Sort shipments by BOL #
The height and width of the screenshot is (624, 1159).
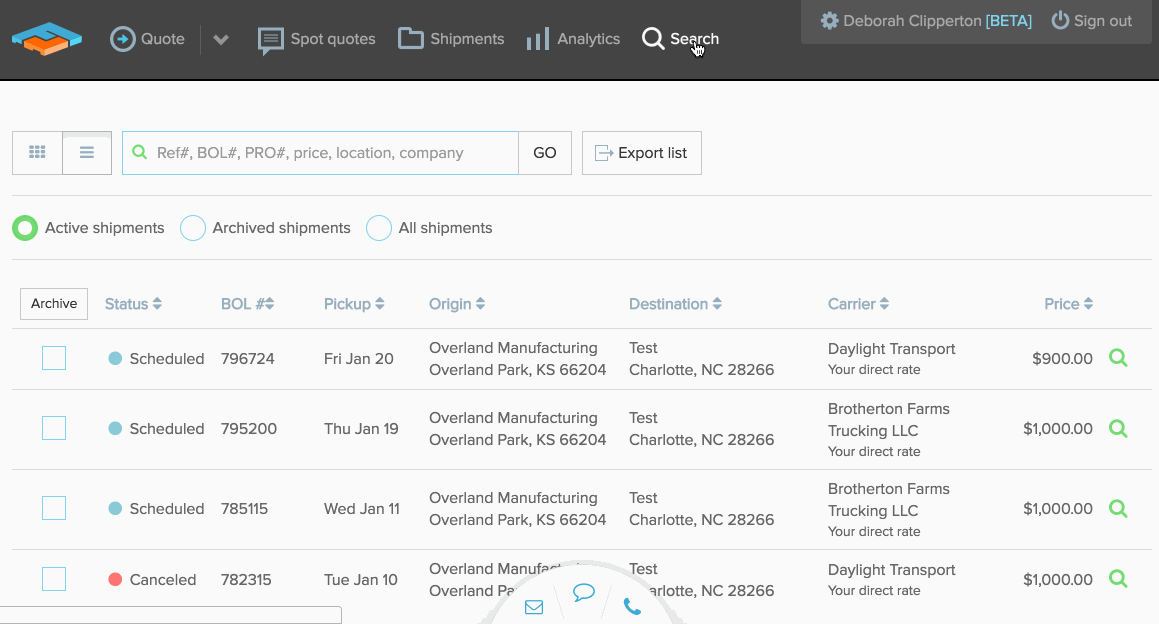[x=248, y=304]
